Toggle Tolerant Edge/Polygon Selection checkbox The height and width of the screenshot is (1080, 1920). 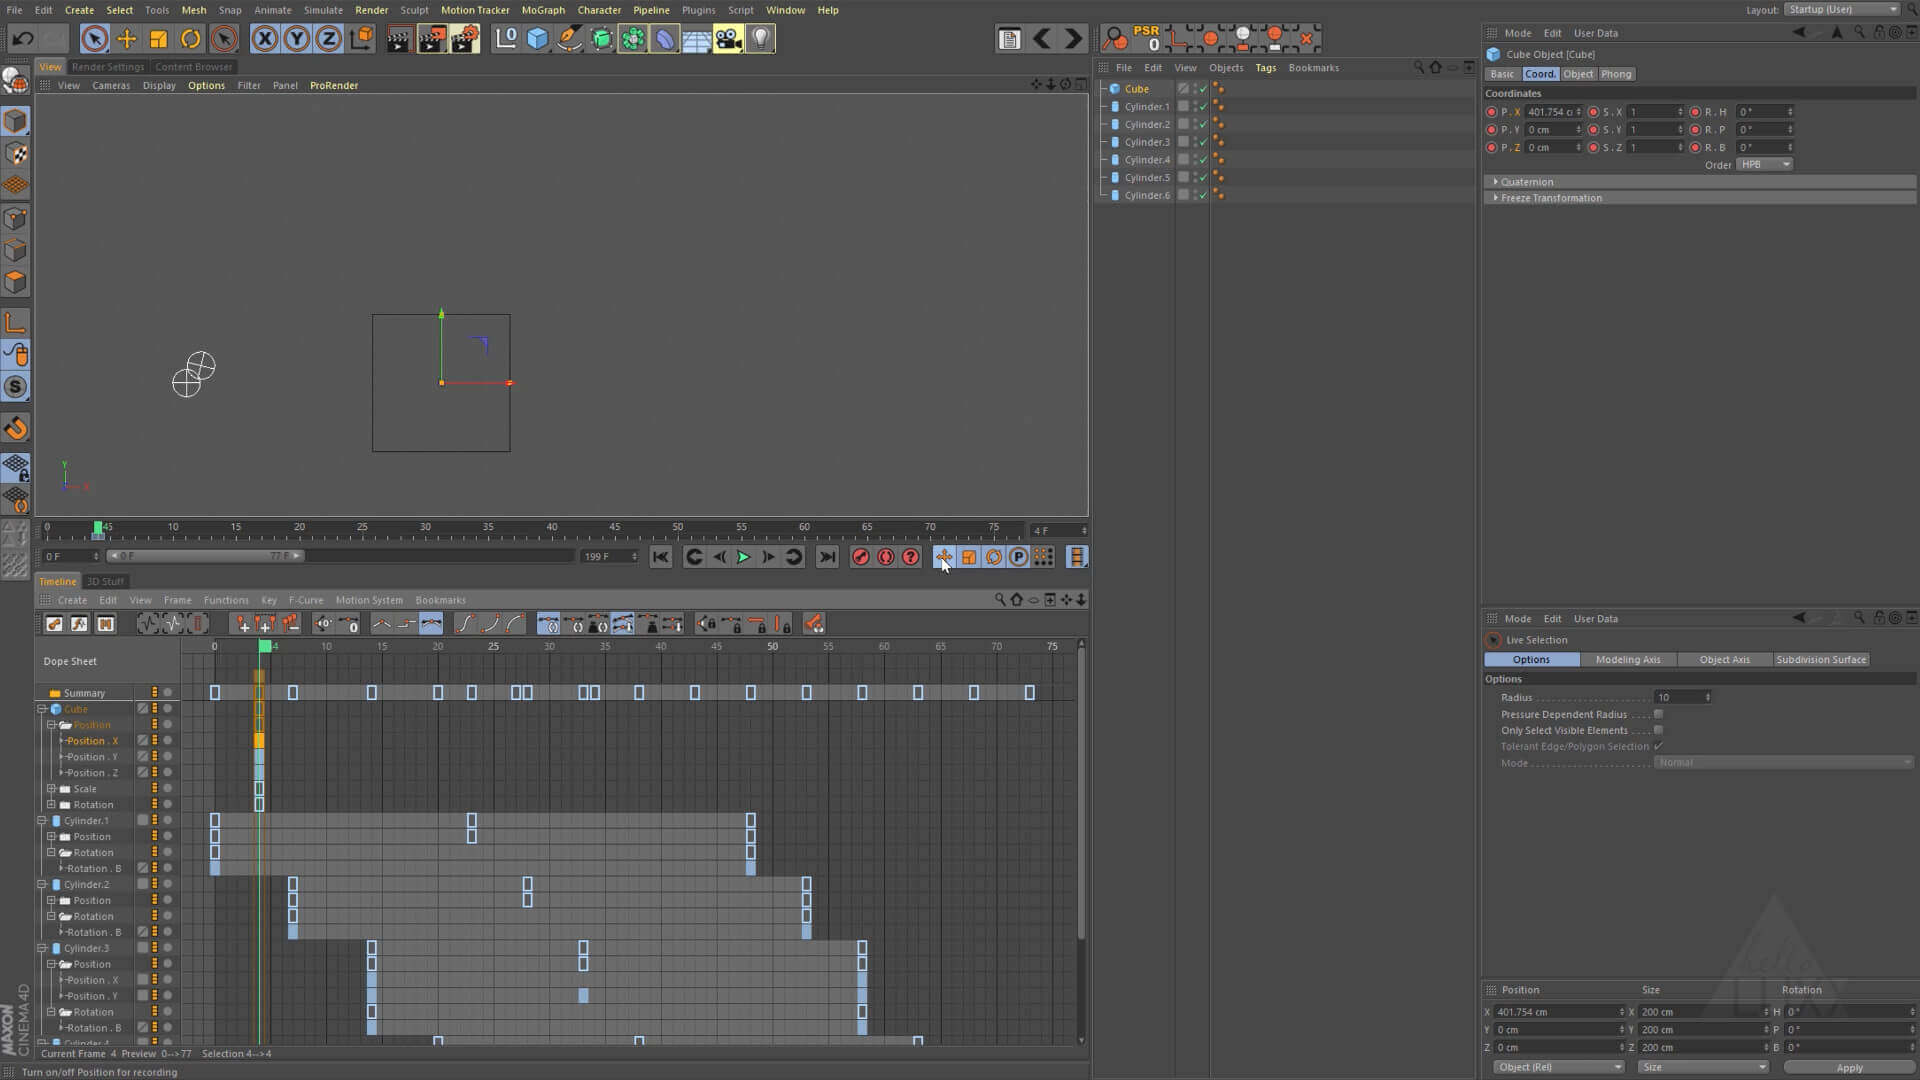click(1658, 746)
